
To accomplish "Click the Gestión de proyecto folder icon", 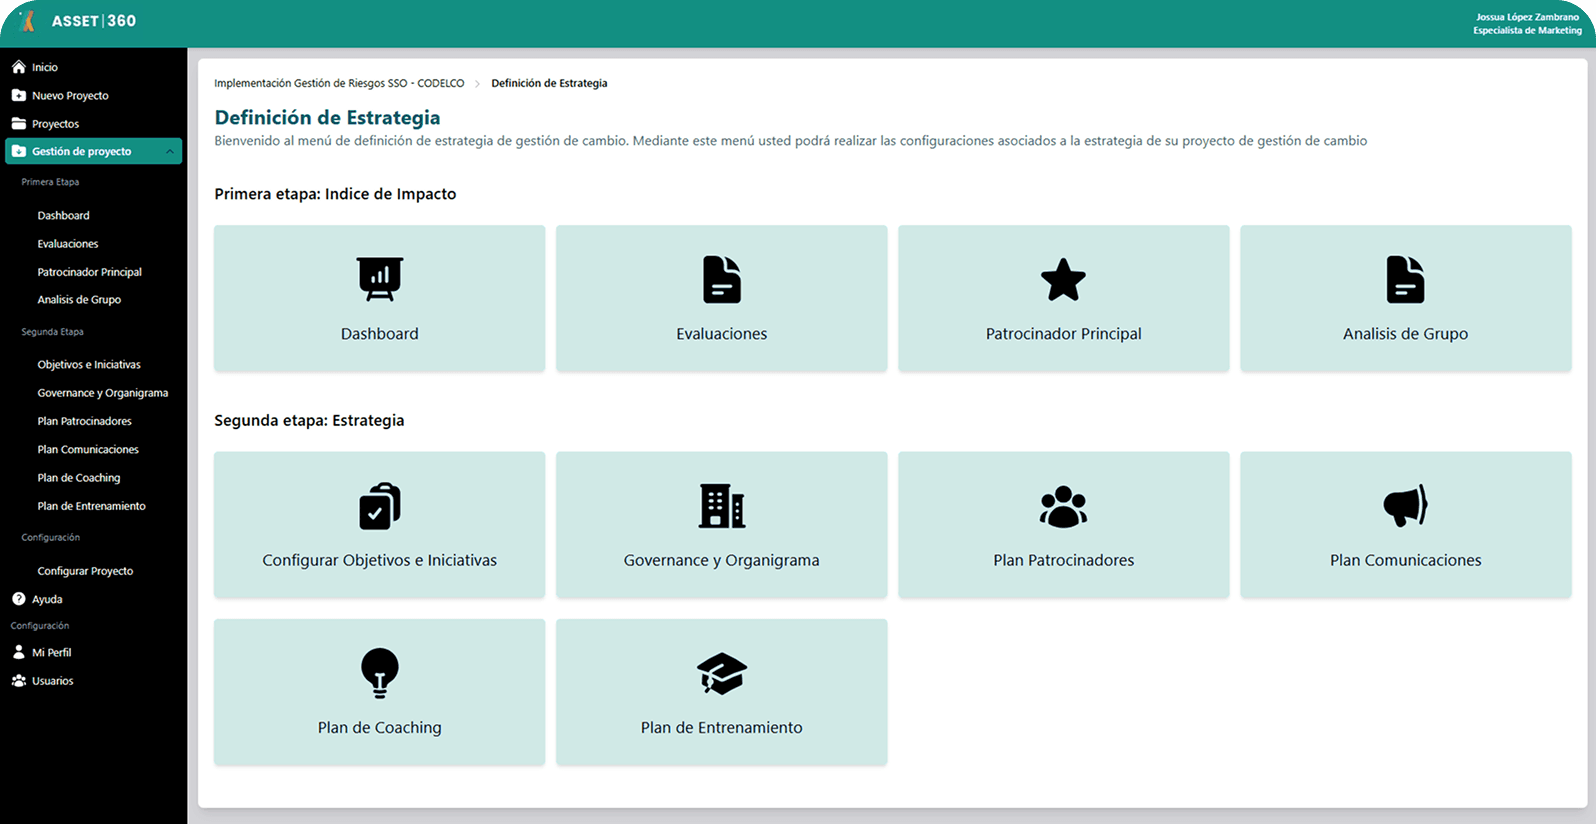I will pos(19,151).
